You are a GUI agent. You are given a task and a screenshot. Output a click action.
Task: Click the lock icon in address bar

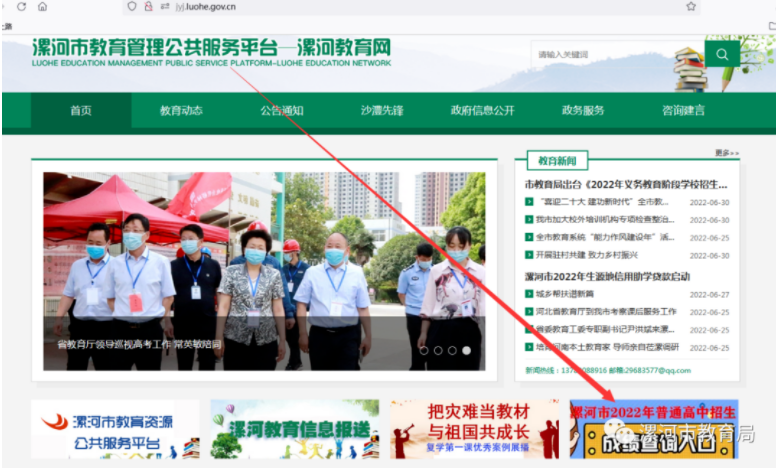pyautogui.click(x=148, y=6)
